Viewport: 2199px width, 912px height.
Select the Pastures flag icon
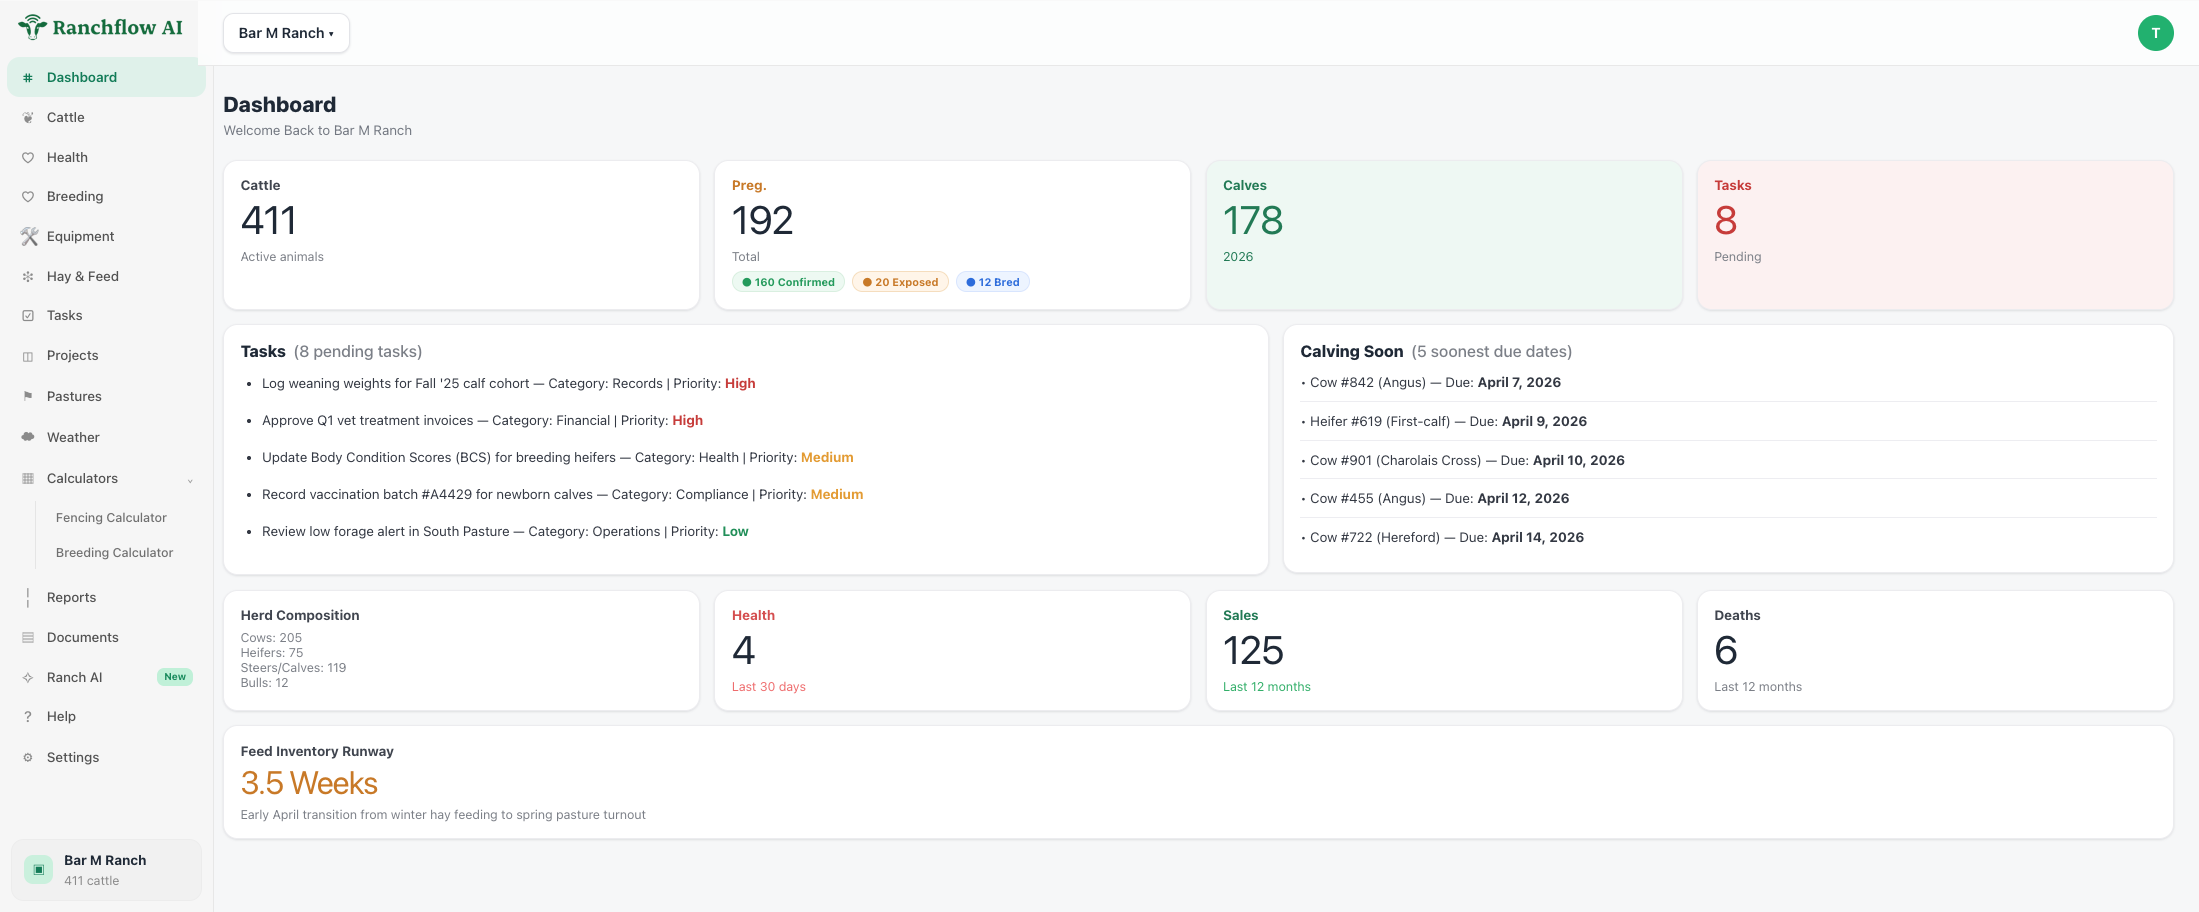(29, 396)
